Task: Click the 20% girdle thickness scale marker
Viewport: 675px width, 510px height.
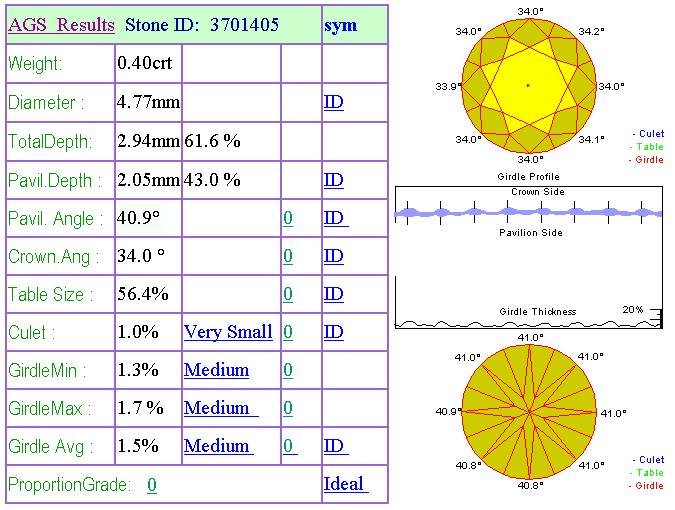Action: [x=633, y=309]
